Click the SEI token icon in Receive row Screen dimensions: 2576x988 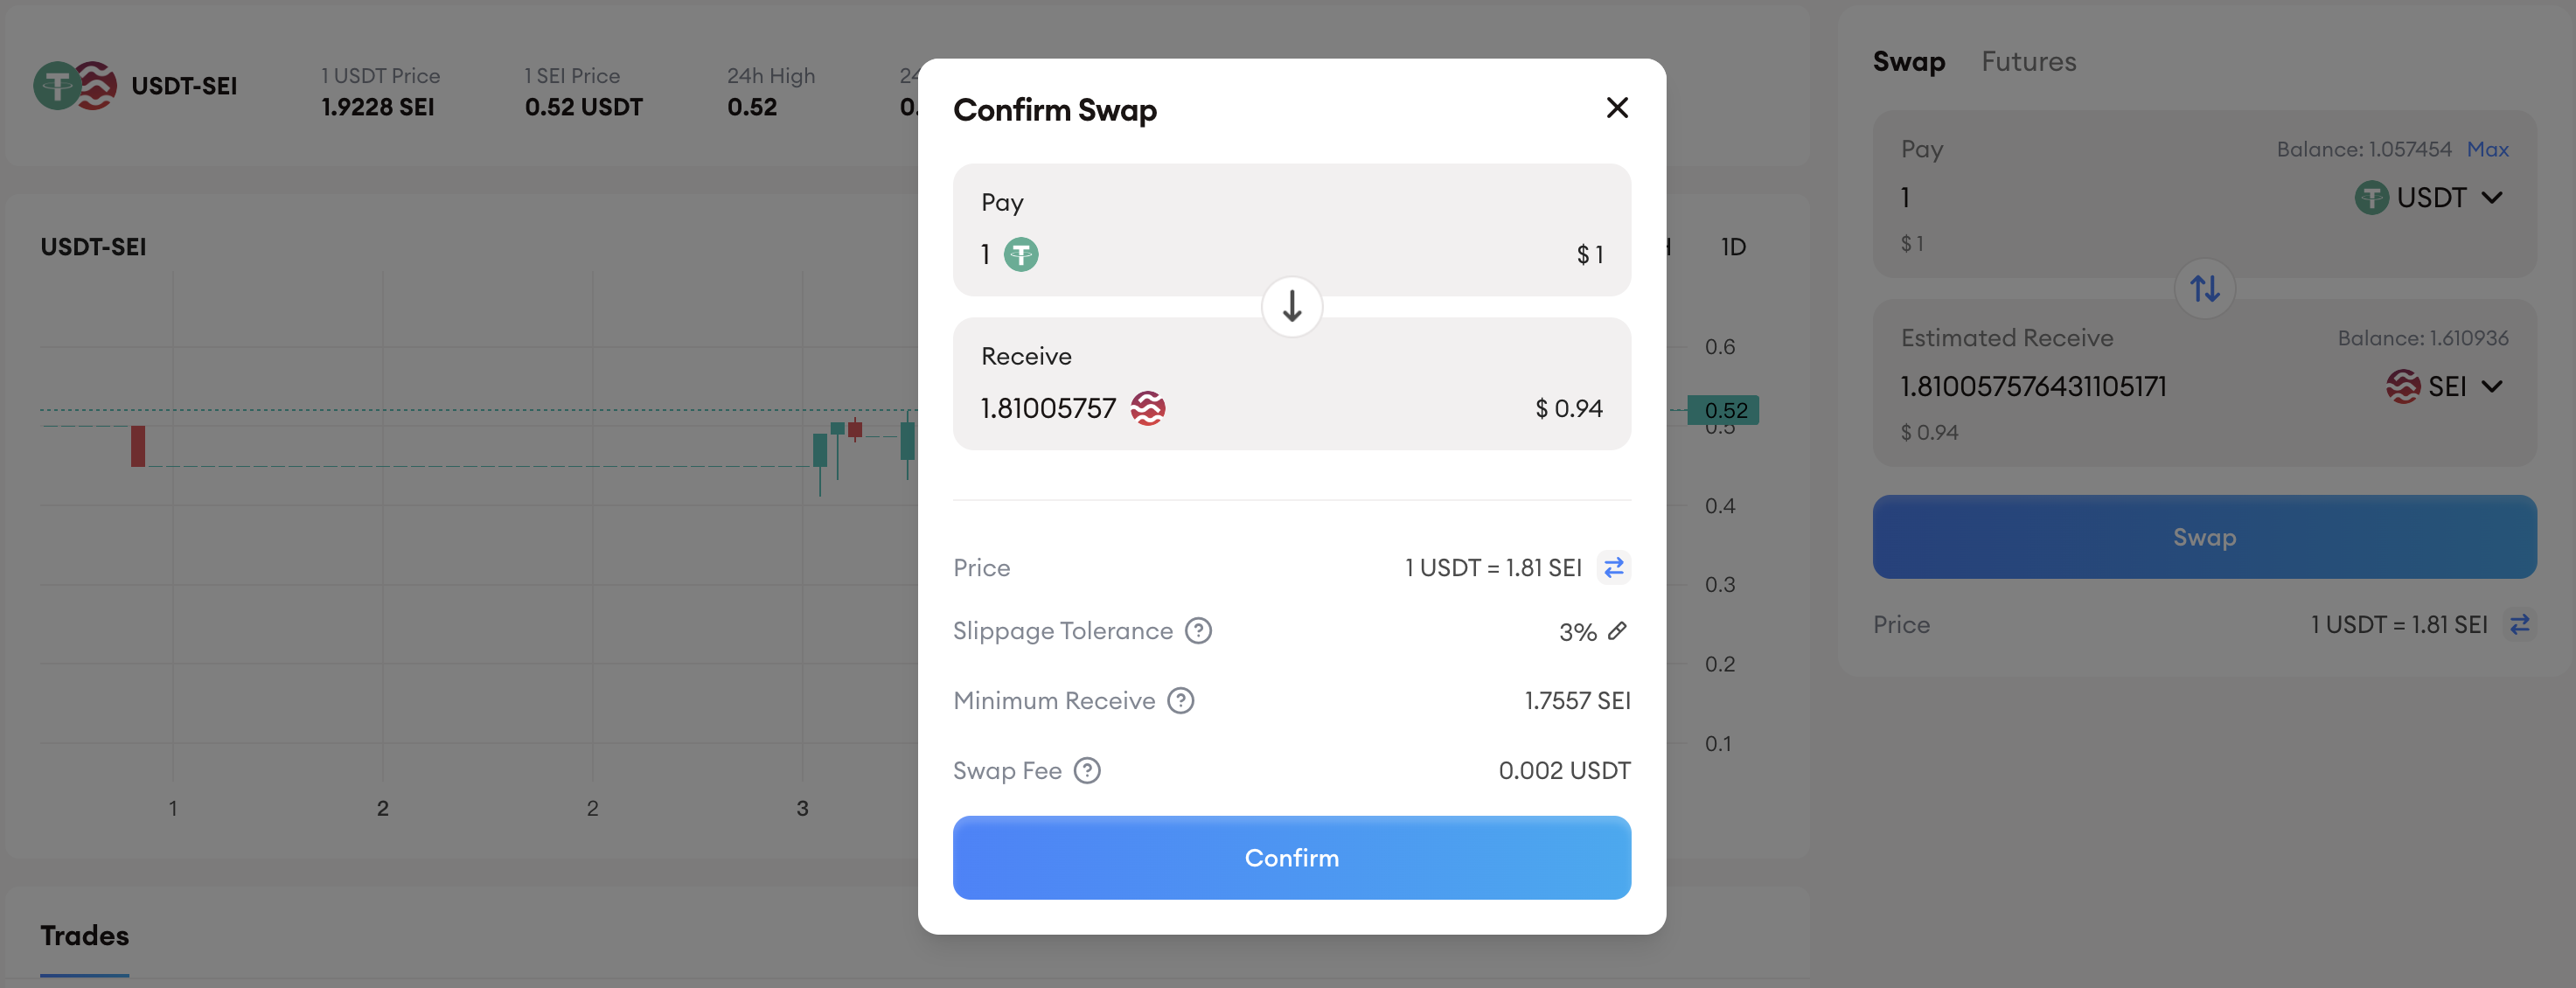click(x=1148, y=408)
